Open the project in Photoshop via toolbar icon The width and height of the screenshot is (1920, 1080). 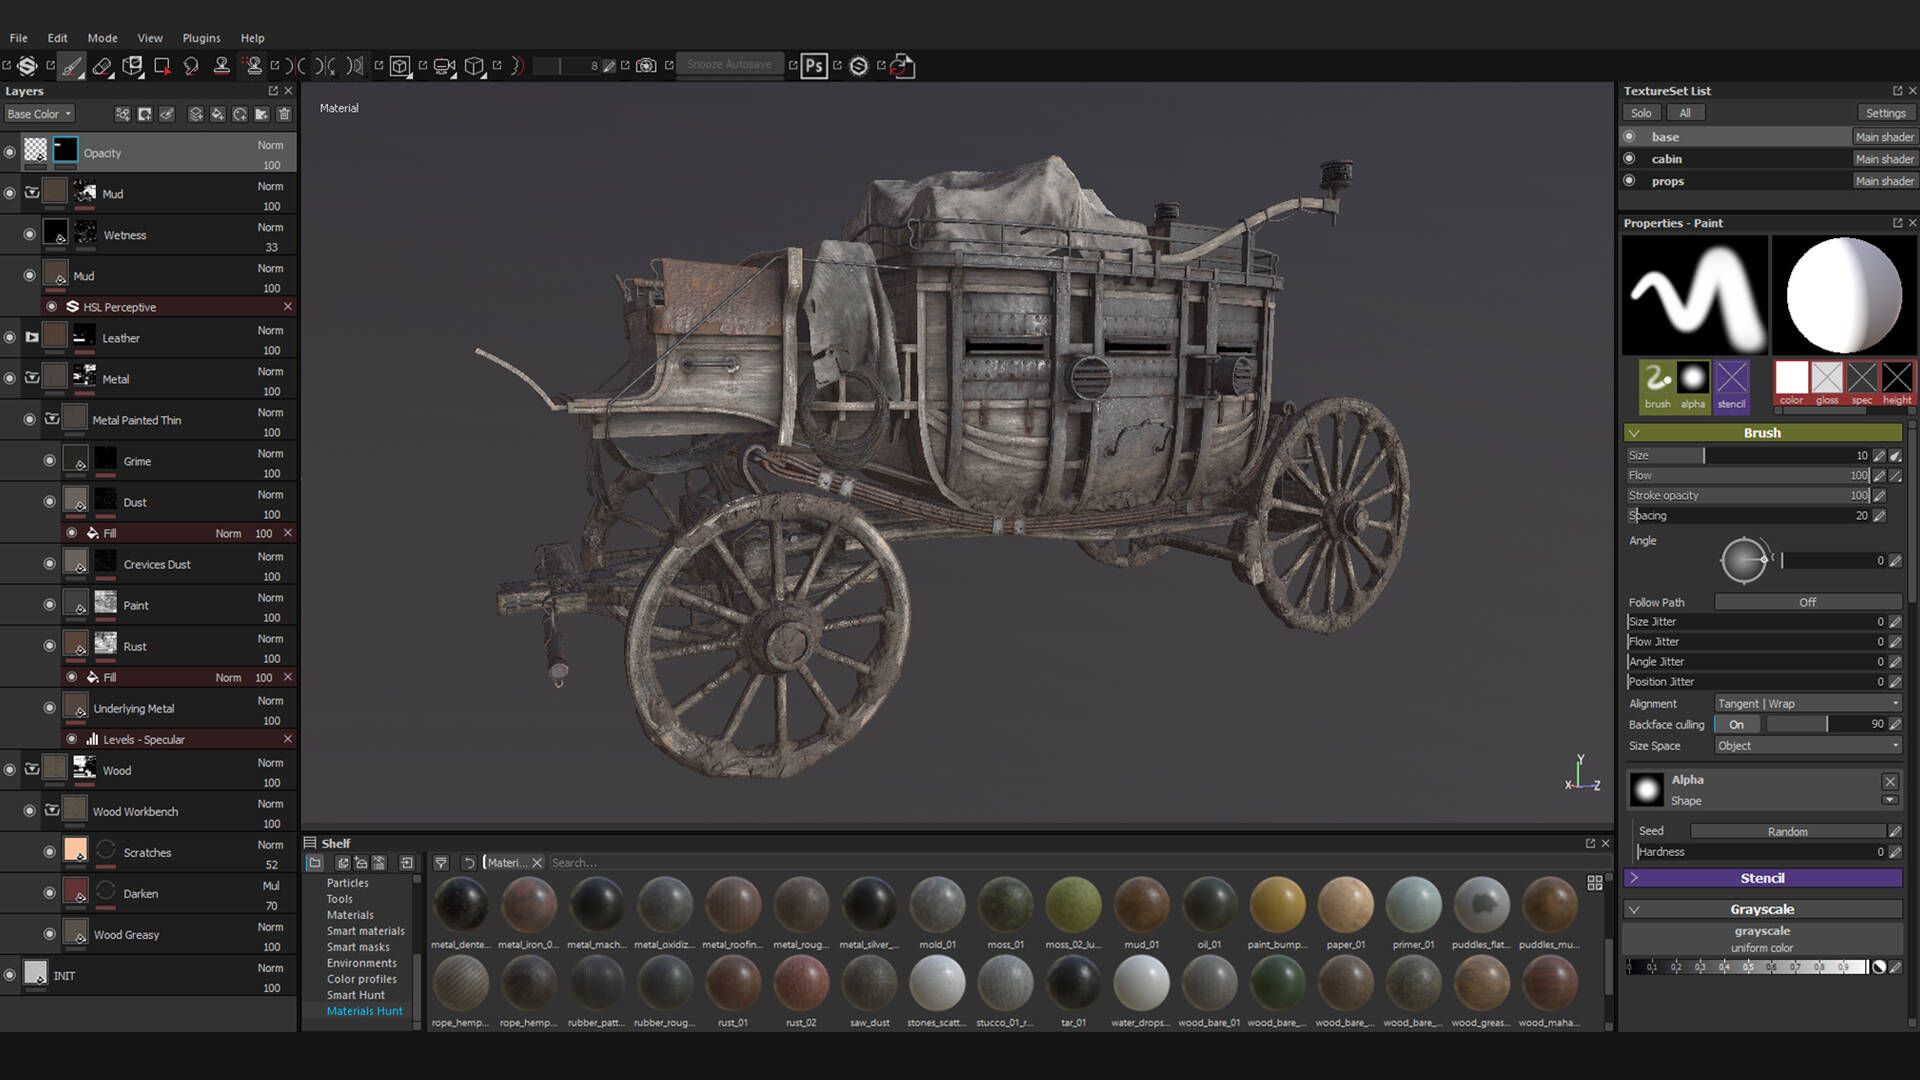coord(814,65)
